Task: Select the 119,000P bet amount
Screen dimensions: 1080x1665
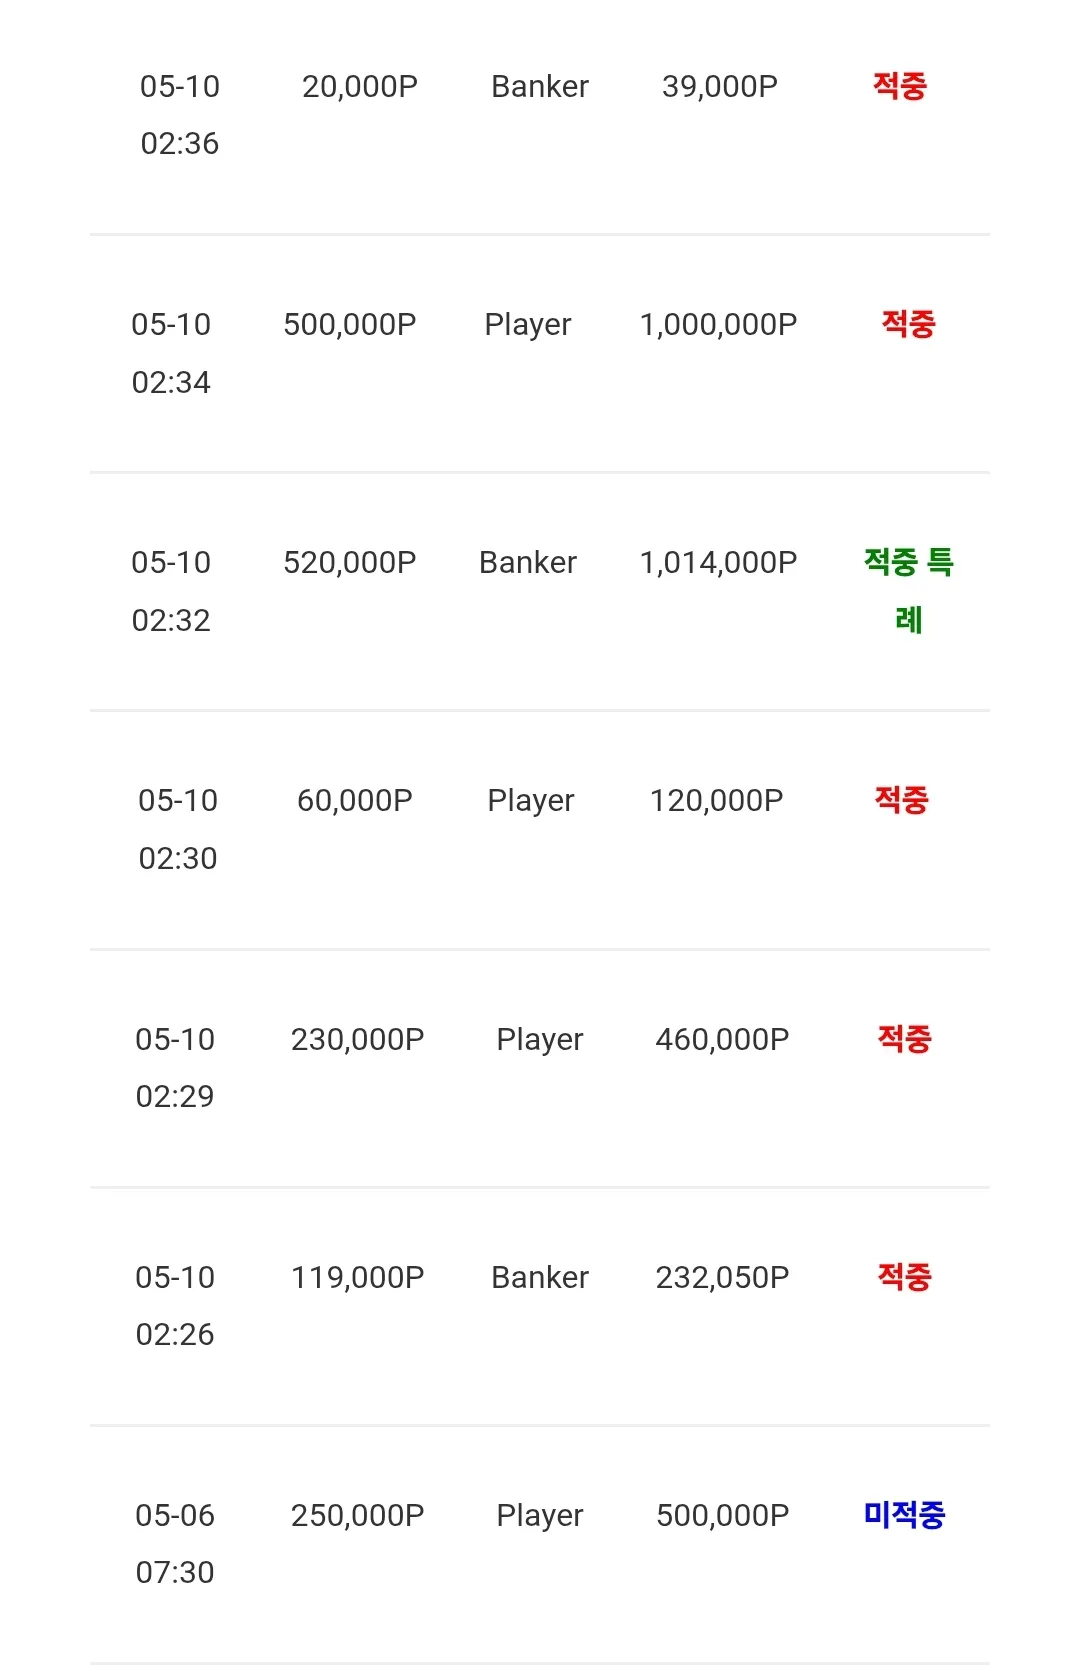Action: point(358,1278)
